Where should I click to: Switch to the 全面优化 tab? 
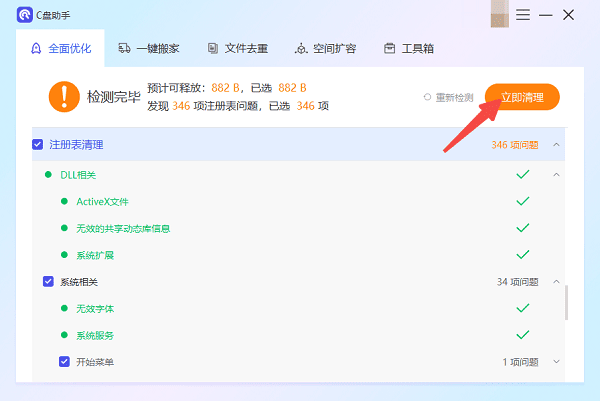coord(61,49)
